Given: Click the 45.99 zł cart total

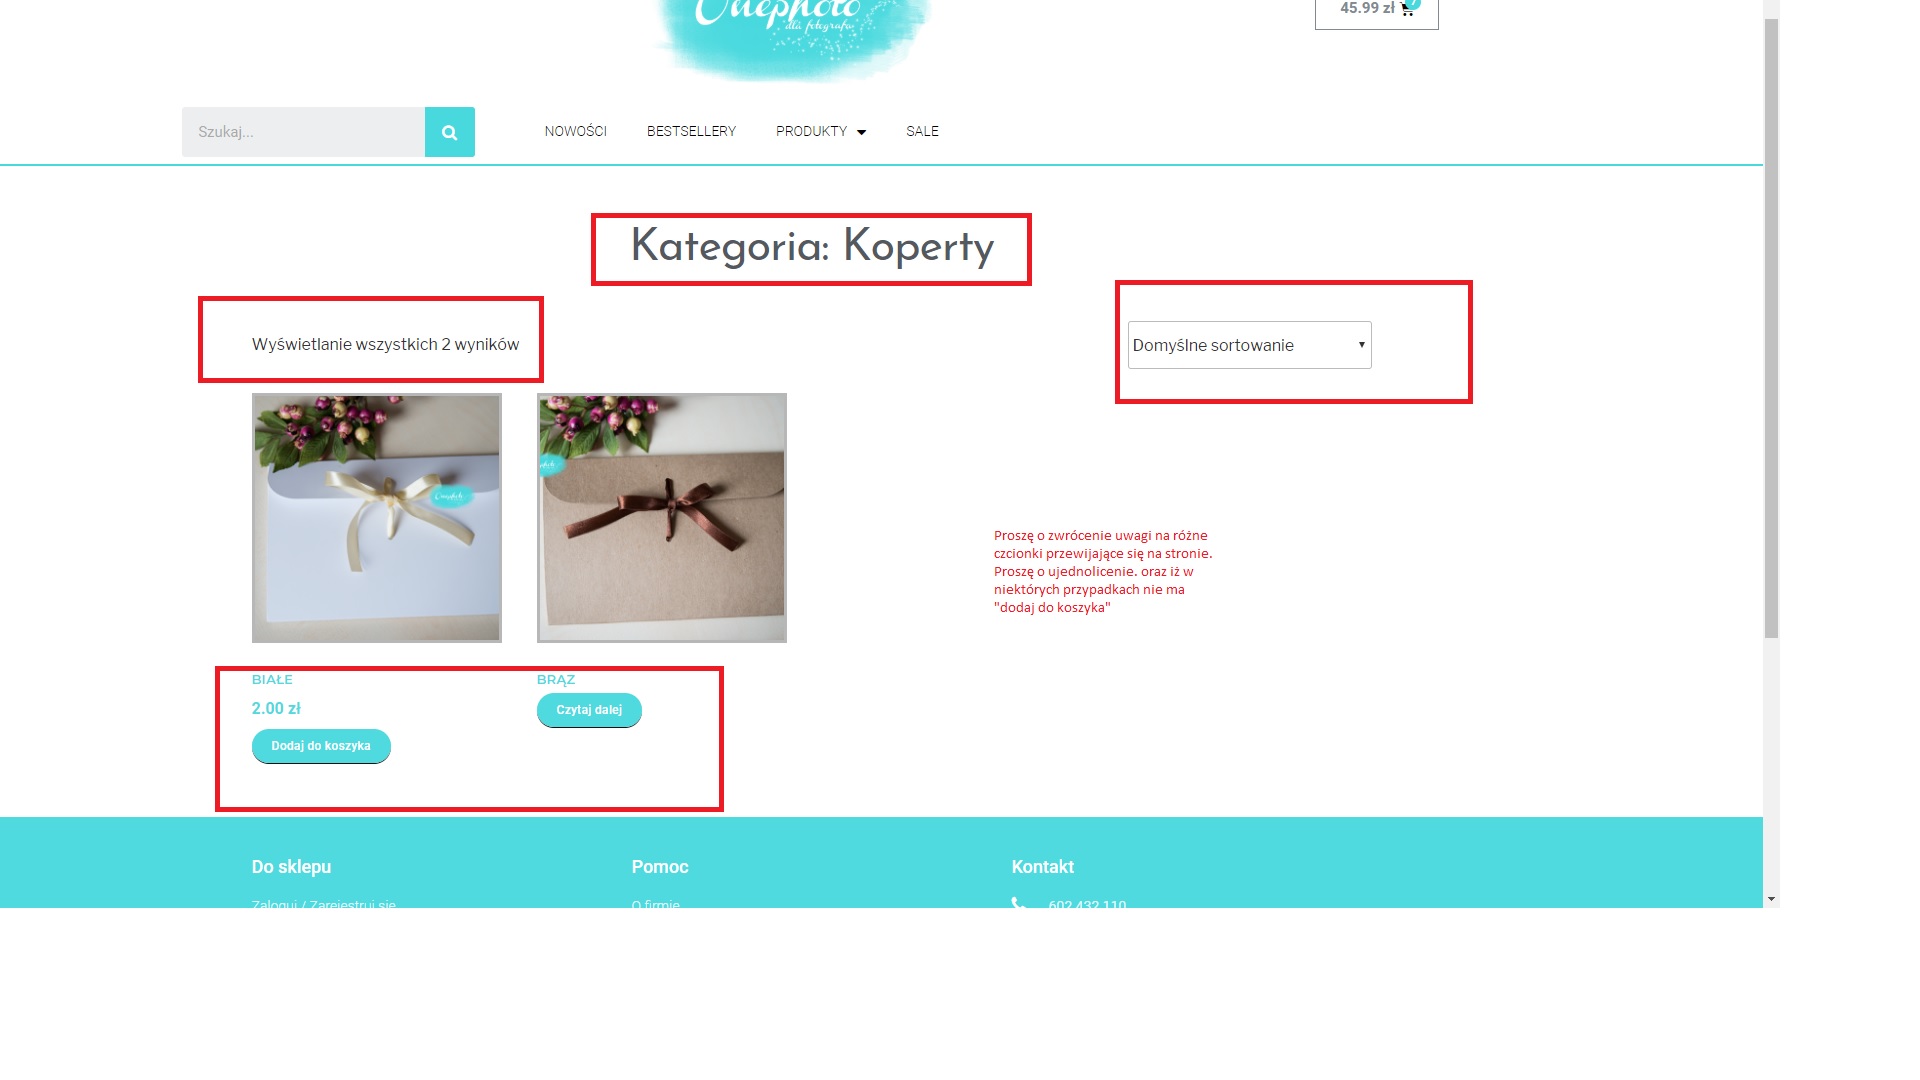Looking at the screenshot, I should click(x=1367, y=8).
